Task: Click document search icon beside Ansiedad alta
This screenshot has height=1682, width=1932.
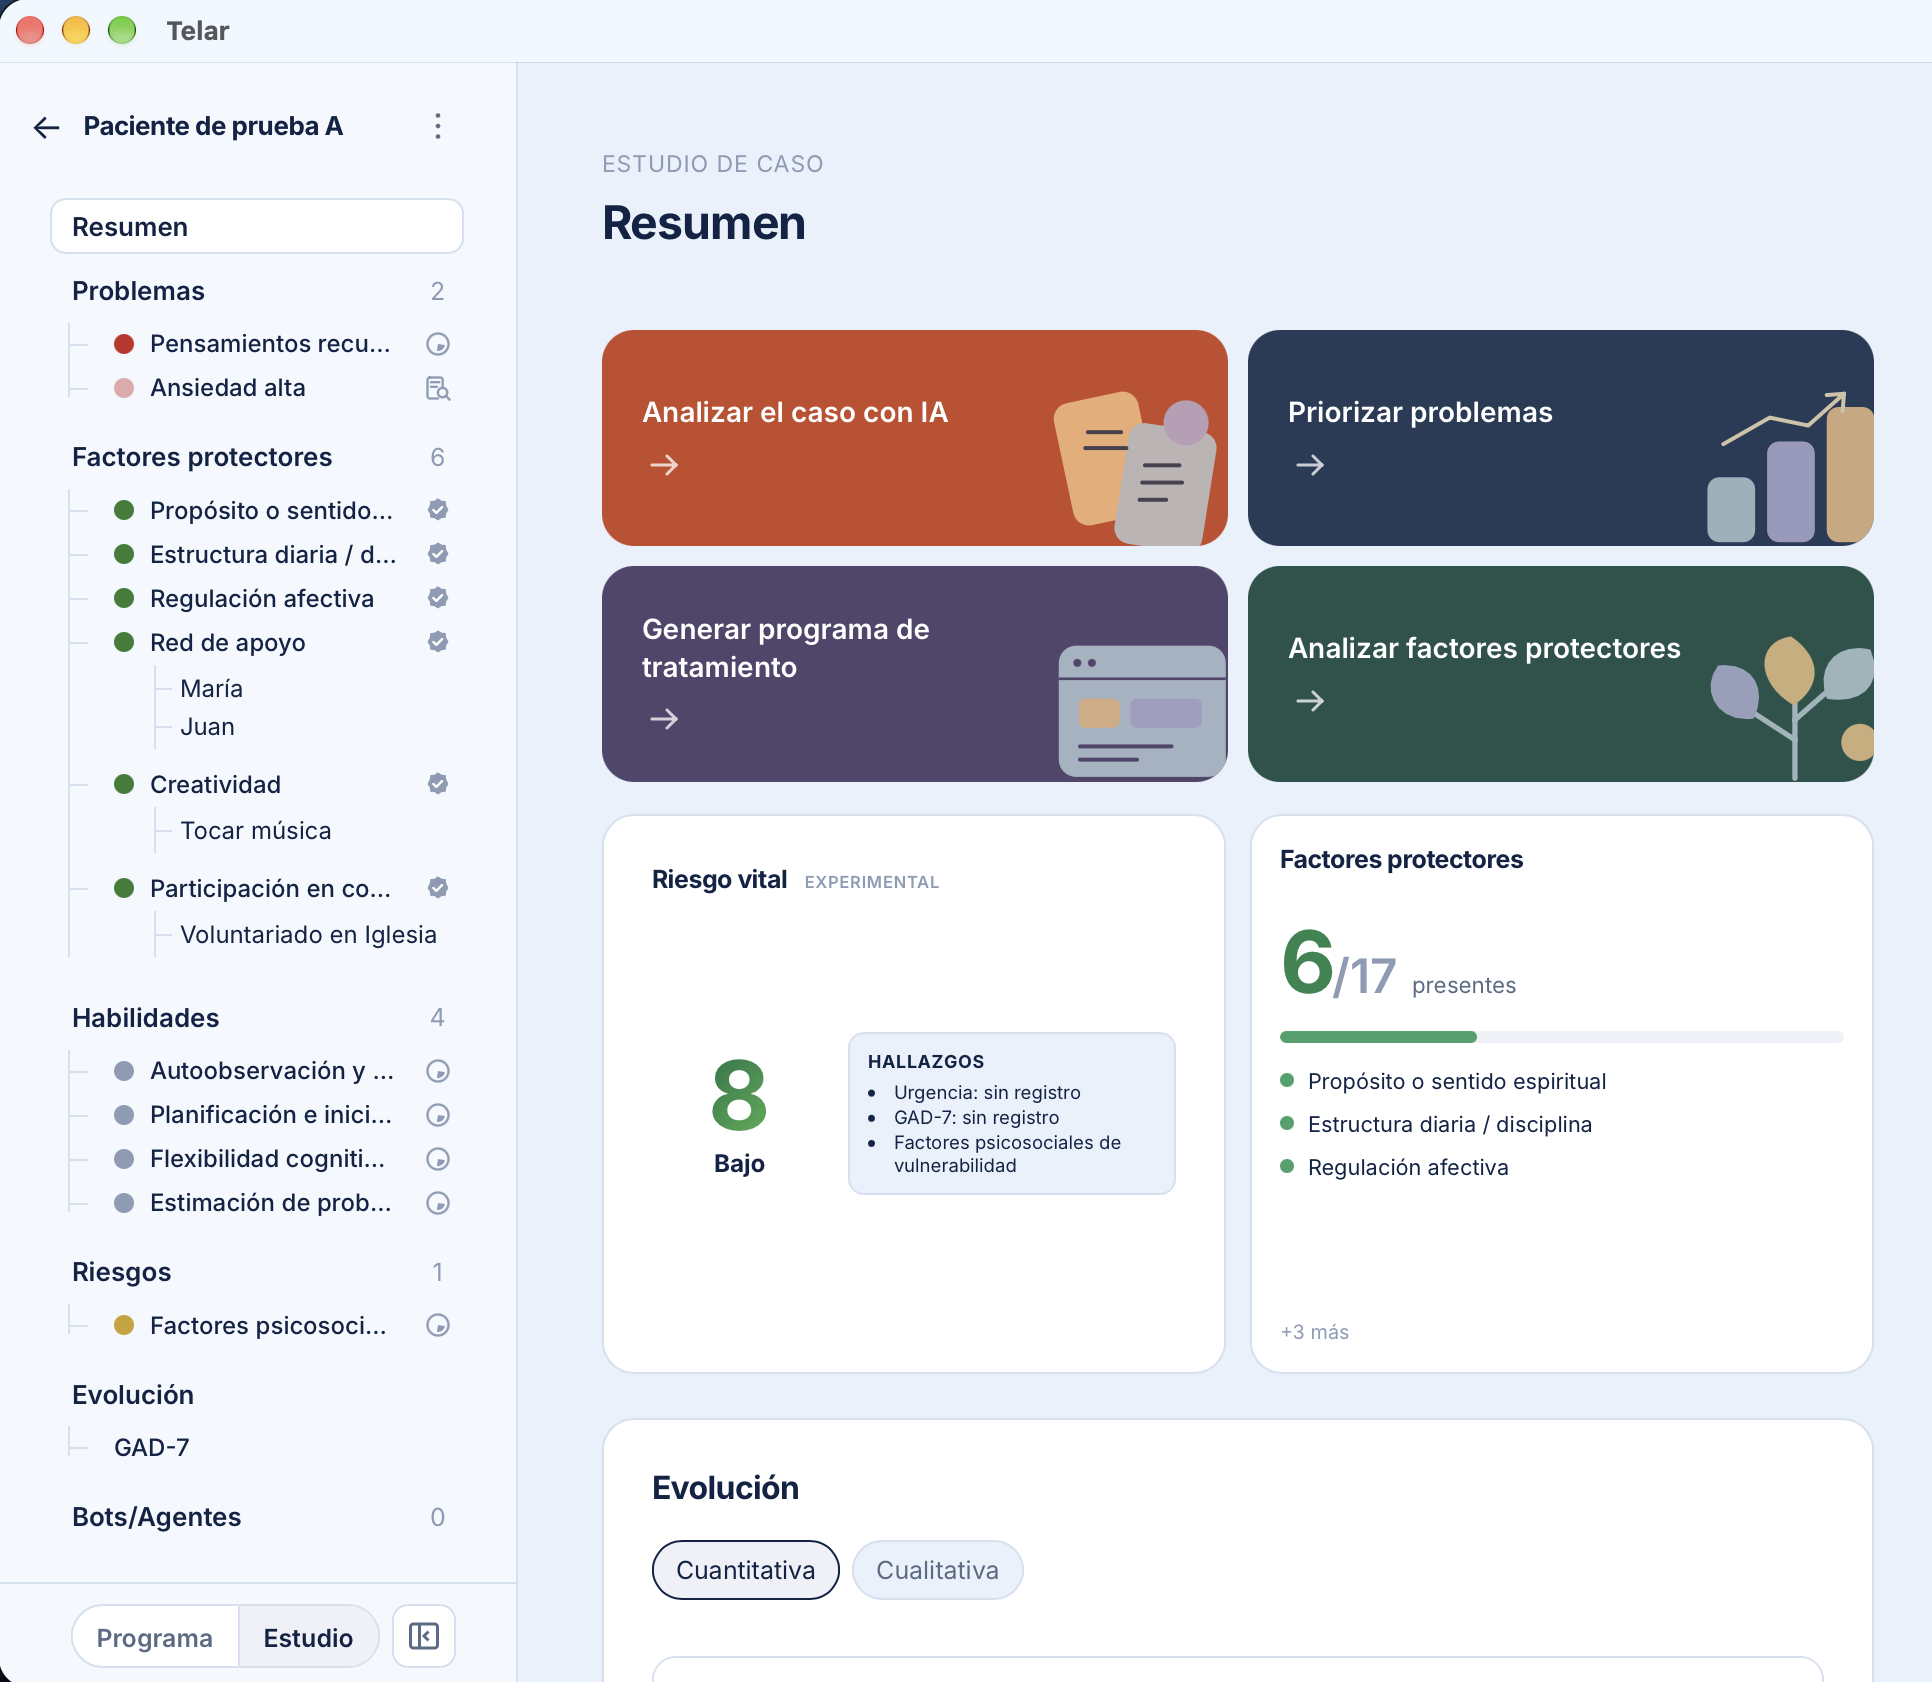Action: [437, 388]
